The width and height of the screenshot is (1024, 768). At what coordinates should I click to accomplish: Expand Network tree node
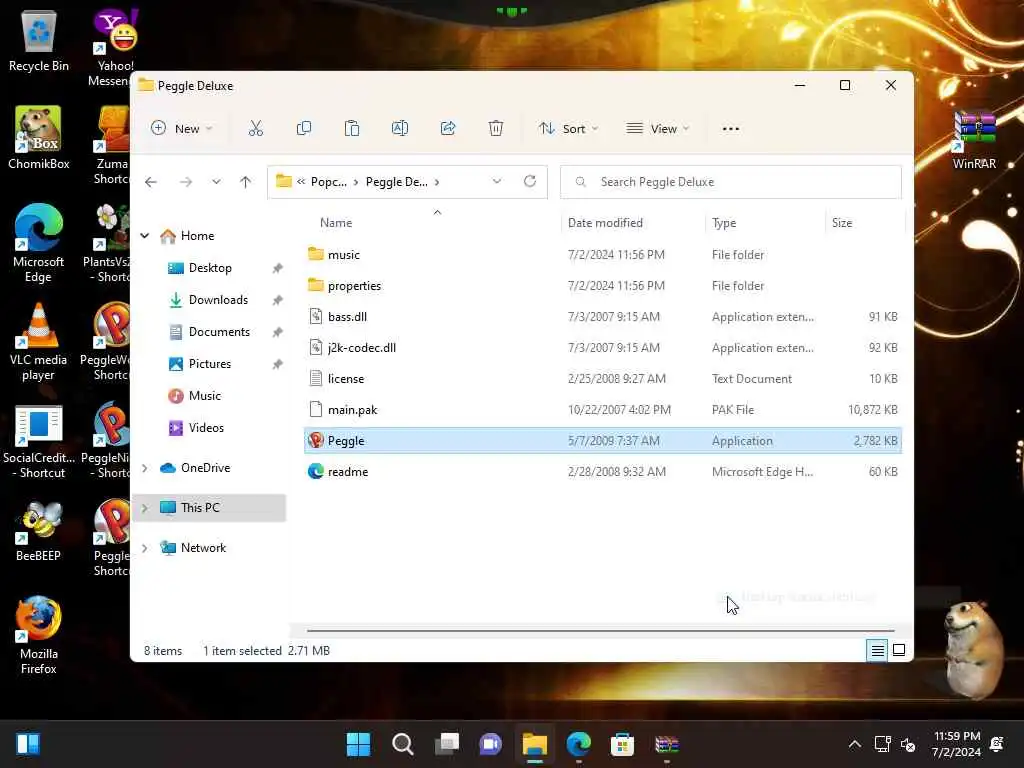coord(145,548)
